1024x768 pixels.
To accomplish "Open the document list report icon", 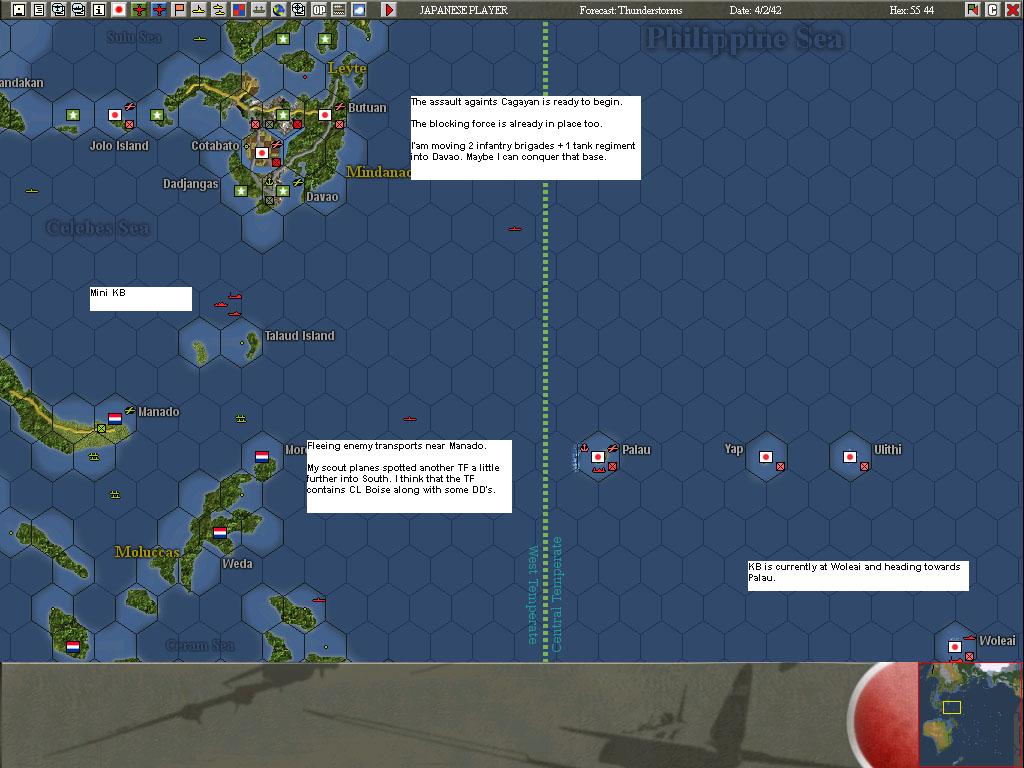I will [39, 10].
